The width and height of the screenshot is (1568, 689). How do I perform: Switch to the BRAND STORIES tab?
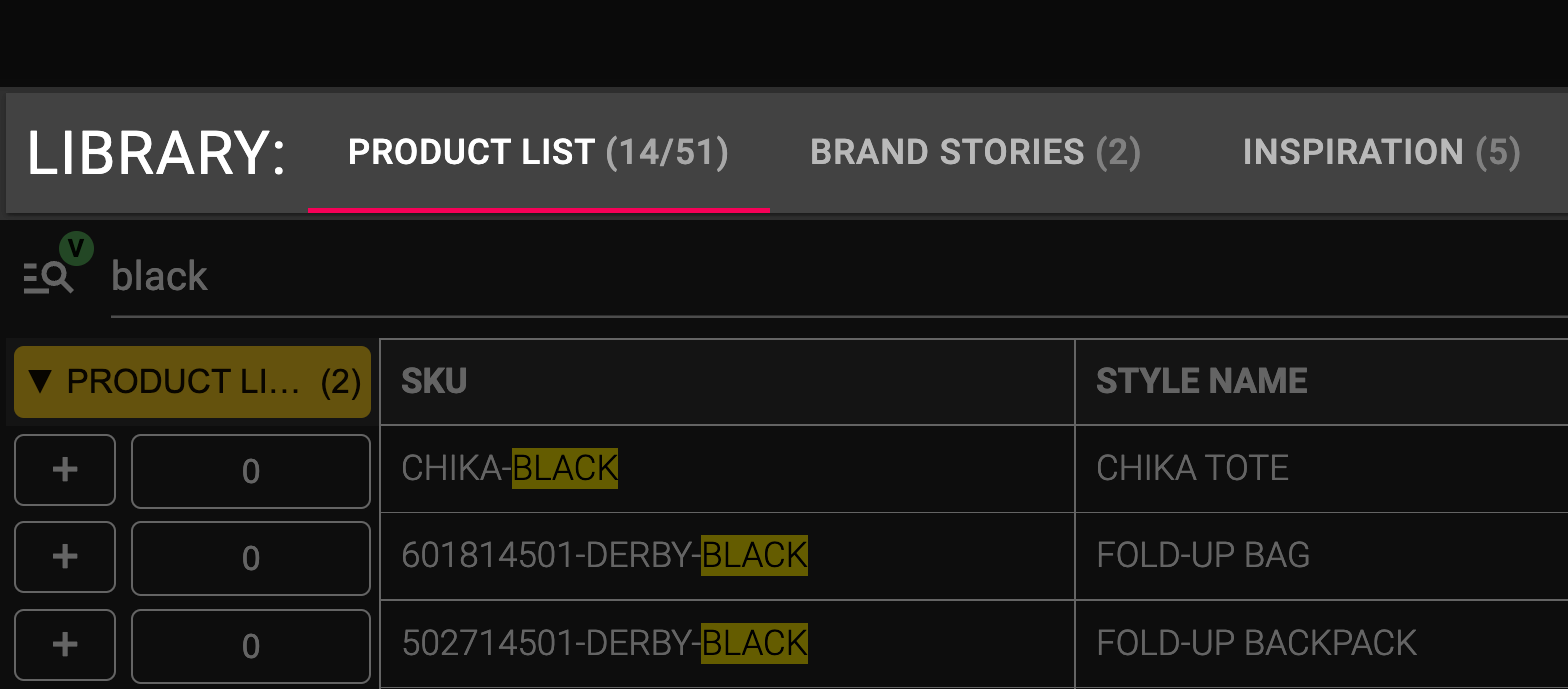[x=975, y=152]
